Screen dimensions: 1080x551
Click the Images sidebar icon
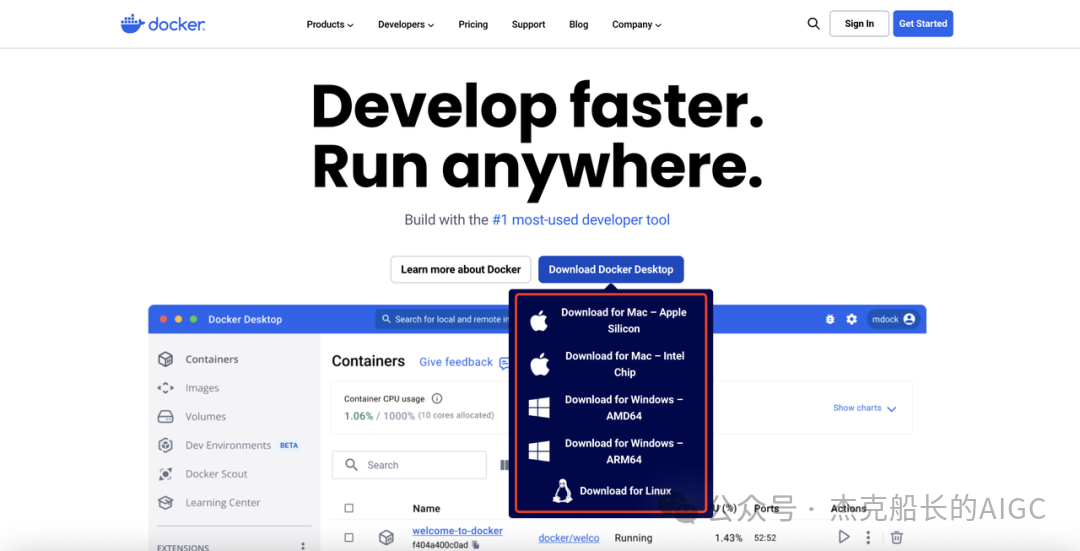pos(165,388)
